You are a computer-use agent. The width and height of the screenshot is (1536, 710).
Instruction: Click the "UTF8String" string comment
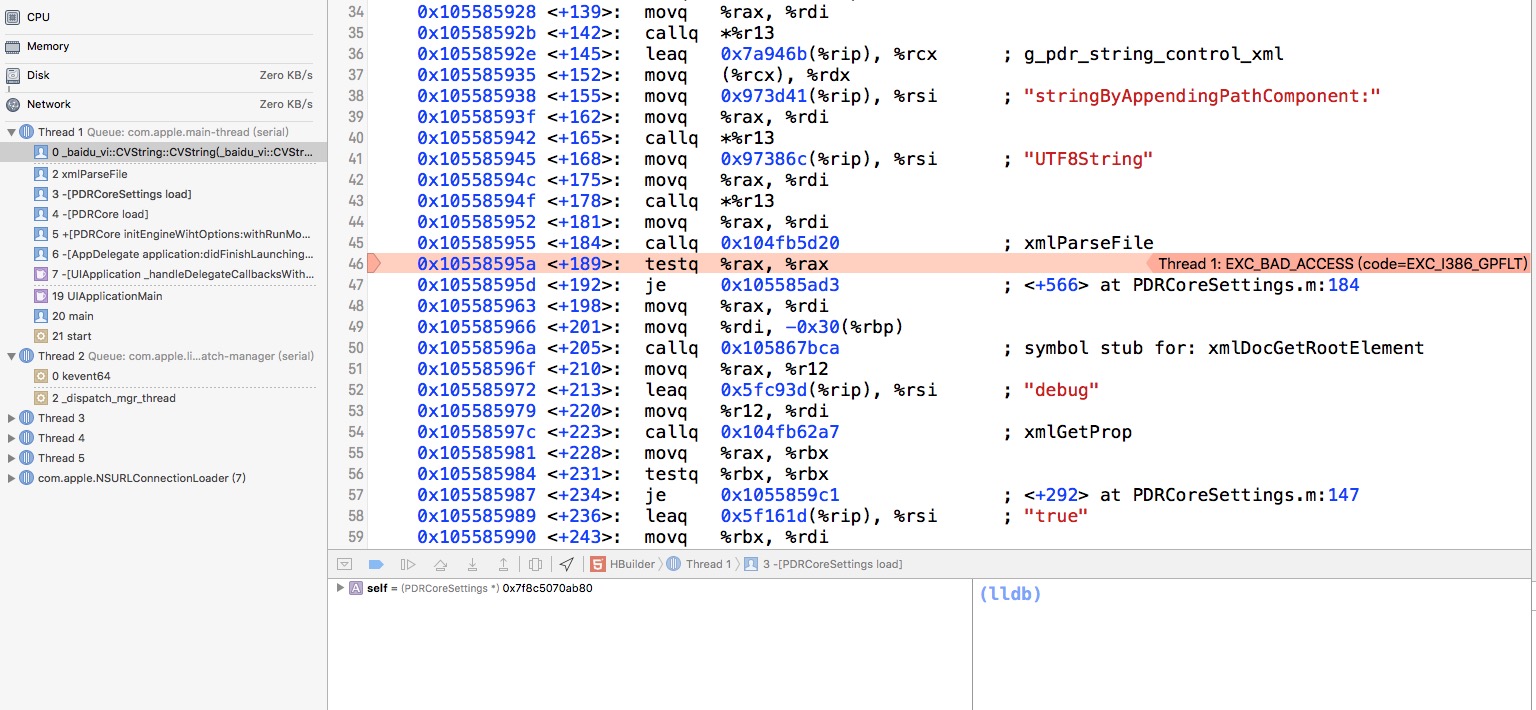pos(1089,159)
